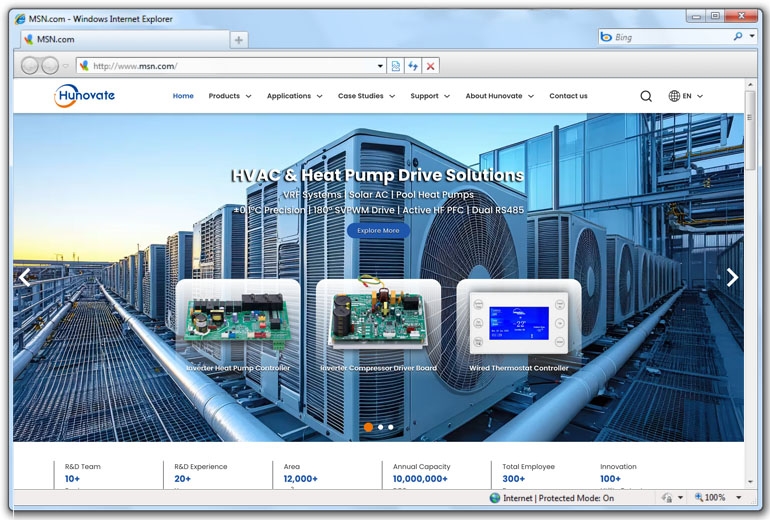The height and width of the screenshot is (520, 770).
Task: Click the Explore More button
Action: pos(378,230)
